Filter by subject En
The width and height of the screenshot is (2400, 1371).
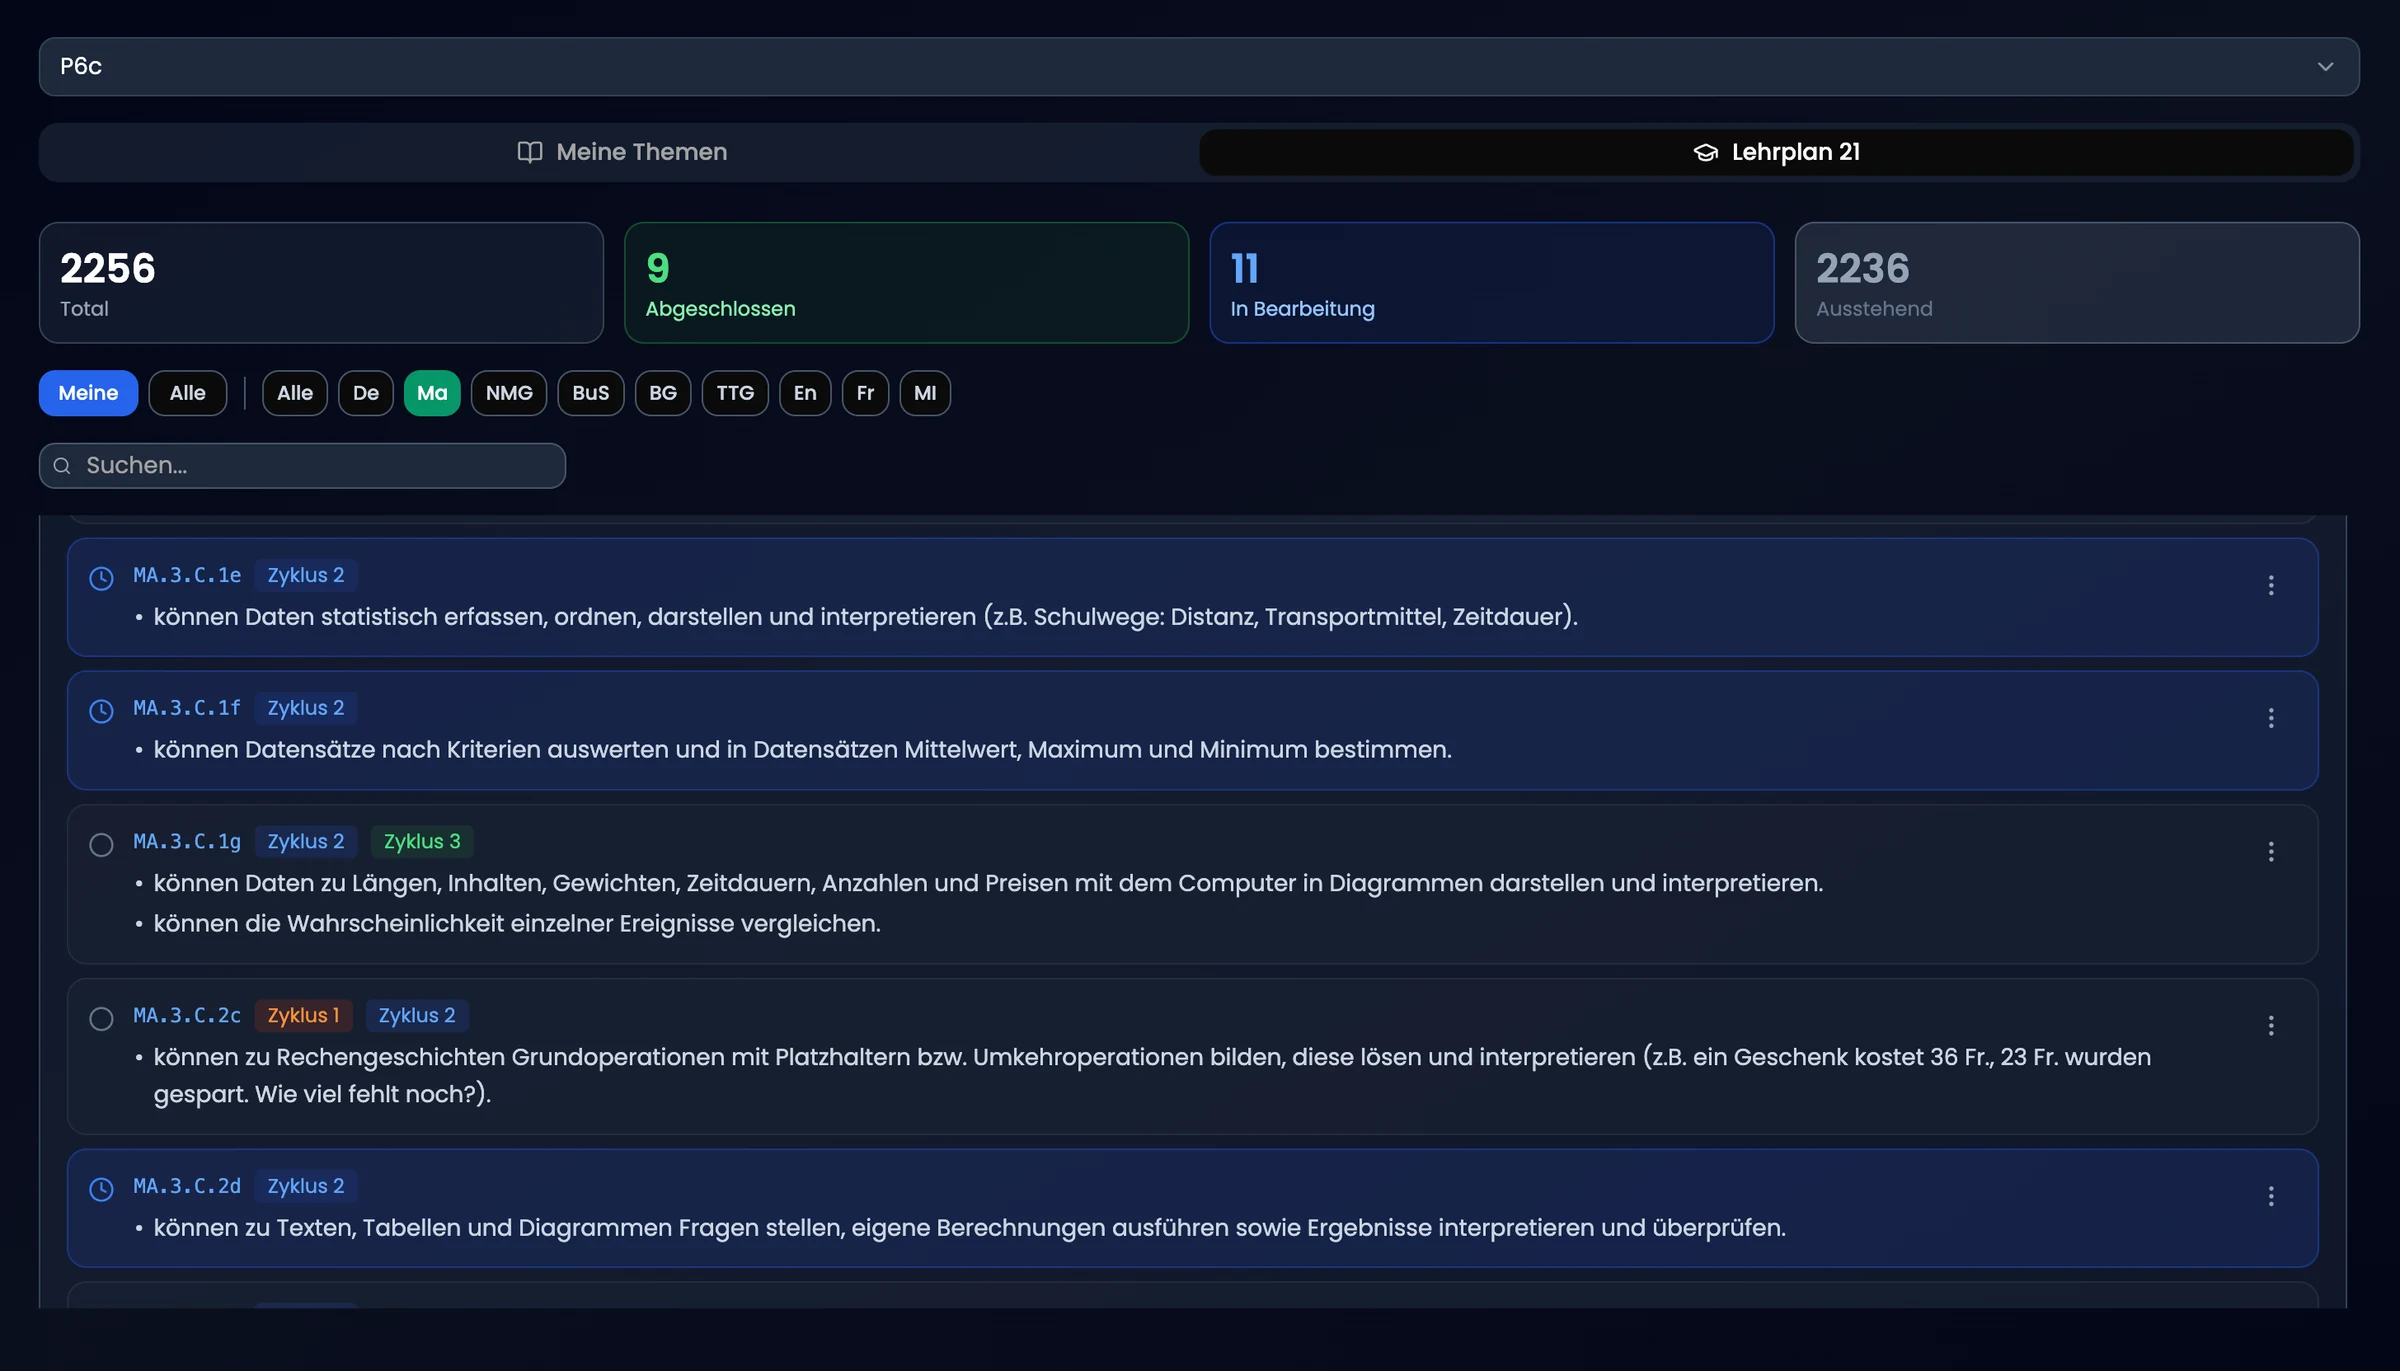click(x=805, y=393)
